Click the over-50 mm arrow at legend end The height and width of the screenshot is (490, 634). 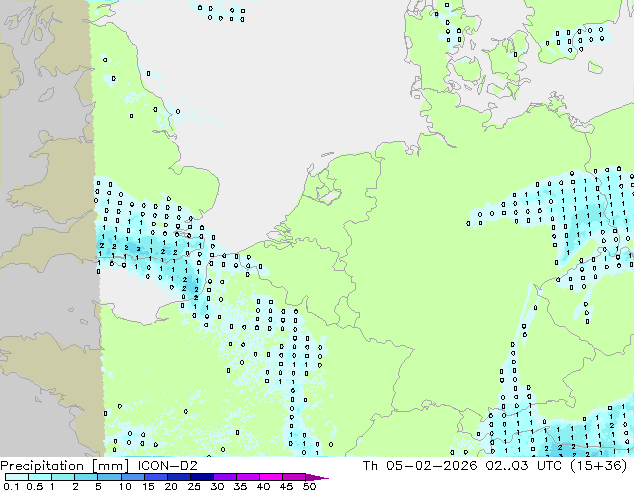(x=317, y=477)
